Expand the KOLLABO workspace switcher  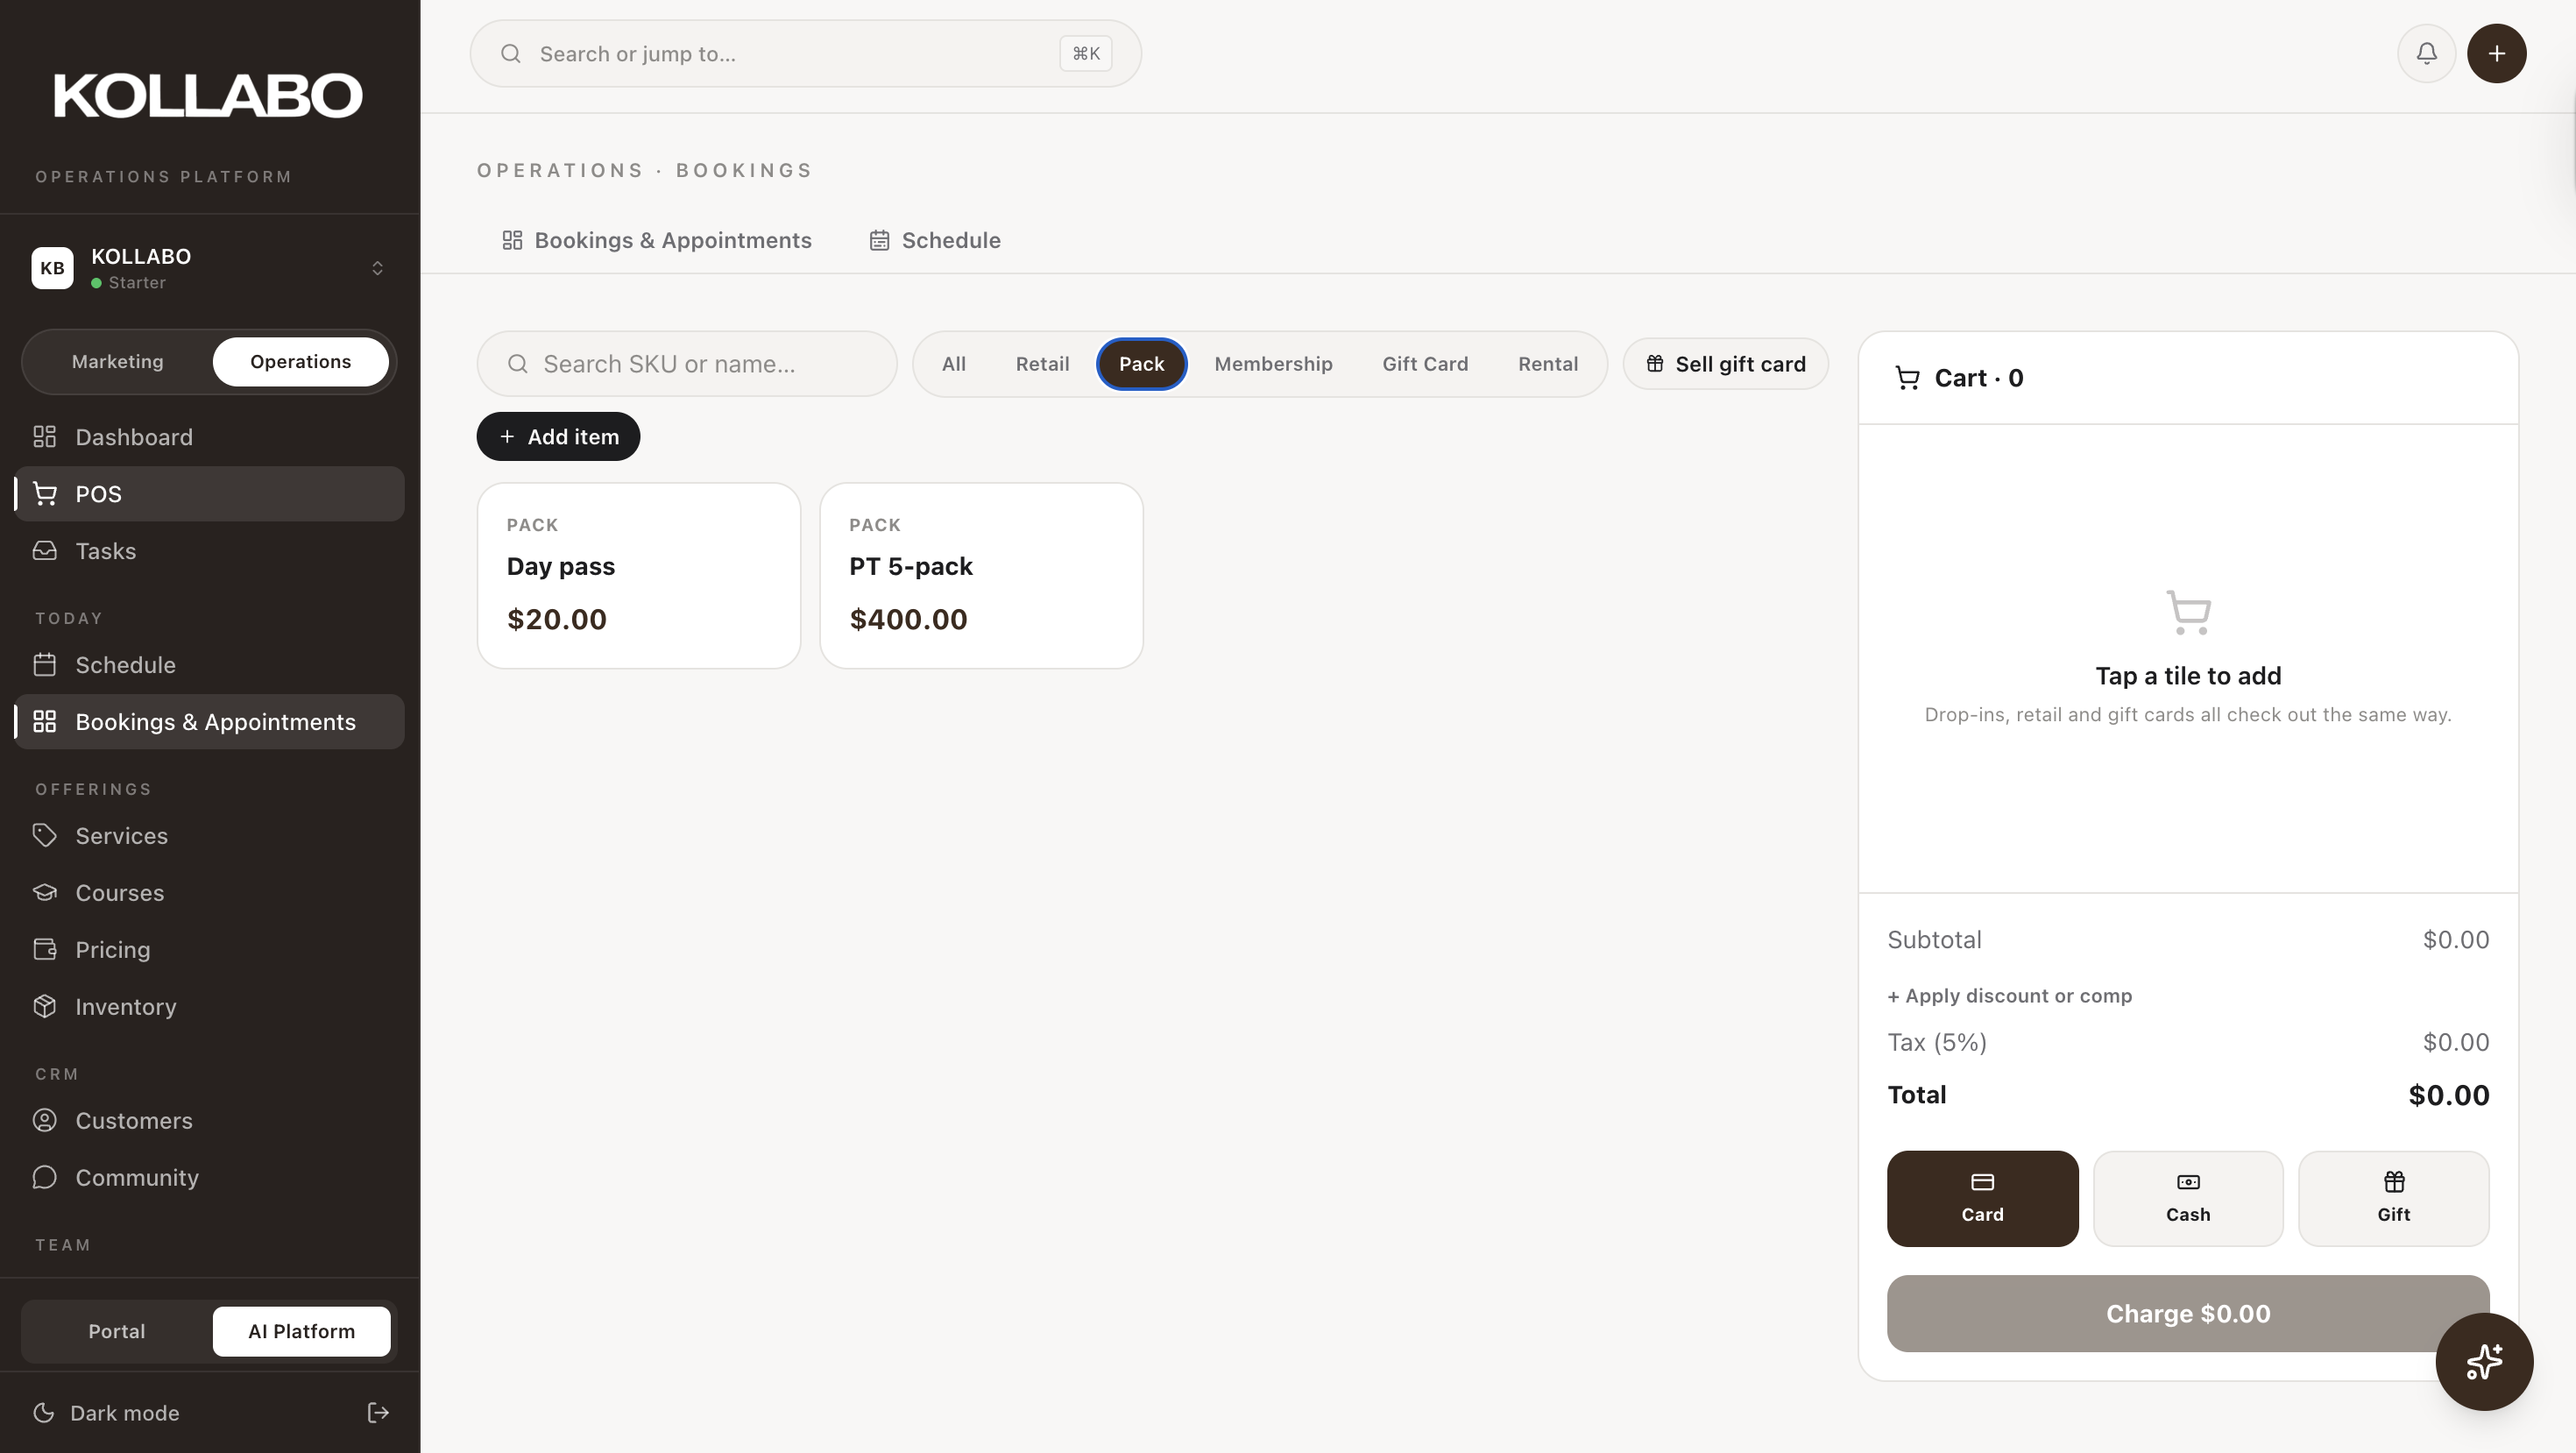(x=377, y=267)
